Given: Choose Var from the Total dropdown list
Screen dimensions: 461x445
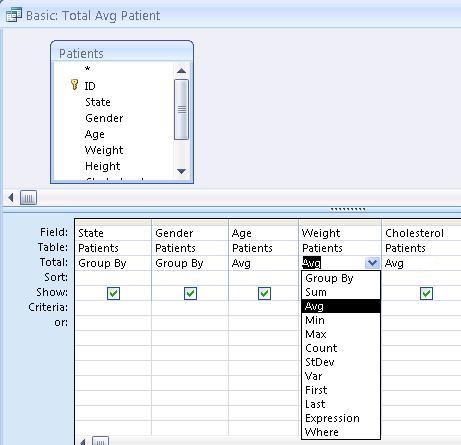Looking at the screenshot, I should click(x=341, y=376).
